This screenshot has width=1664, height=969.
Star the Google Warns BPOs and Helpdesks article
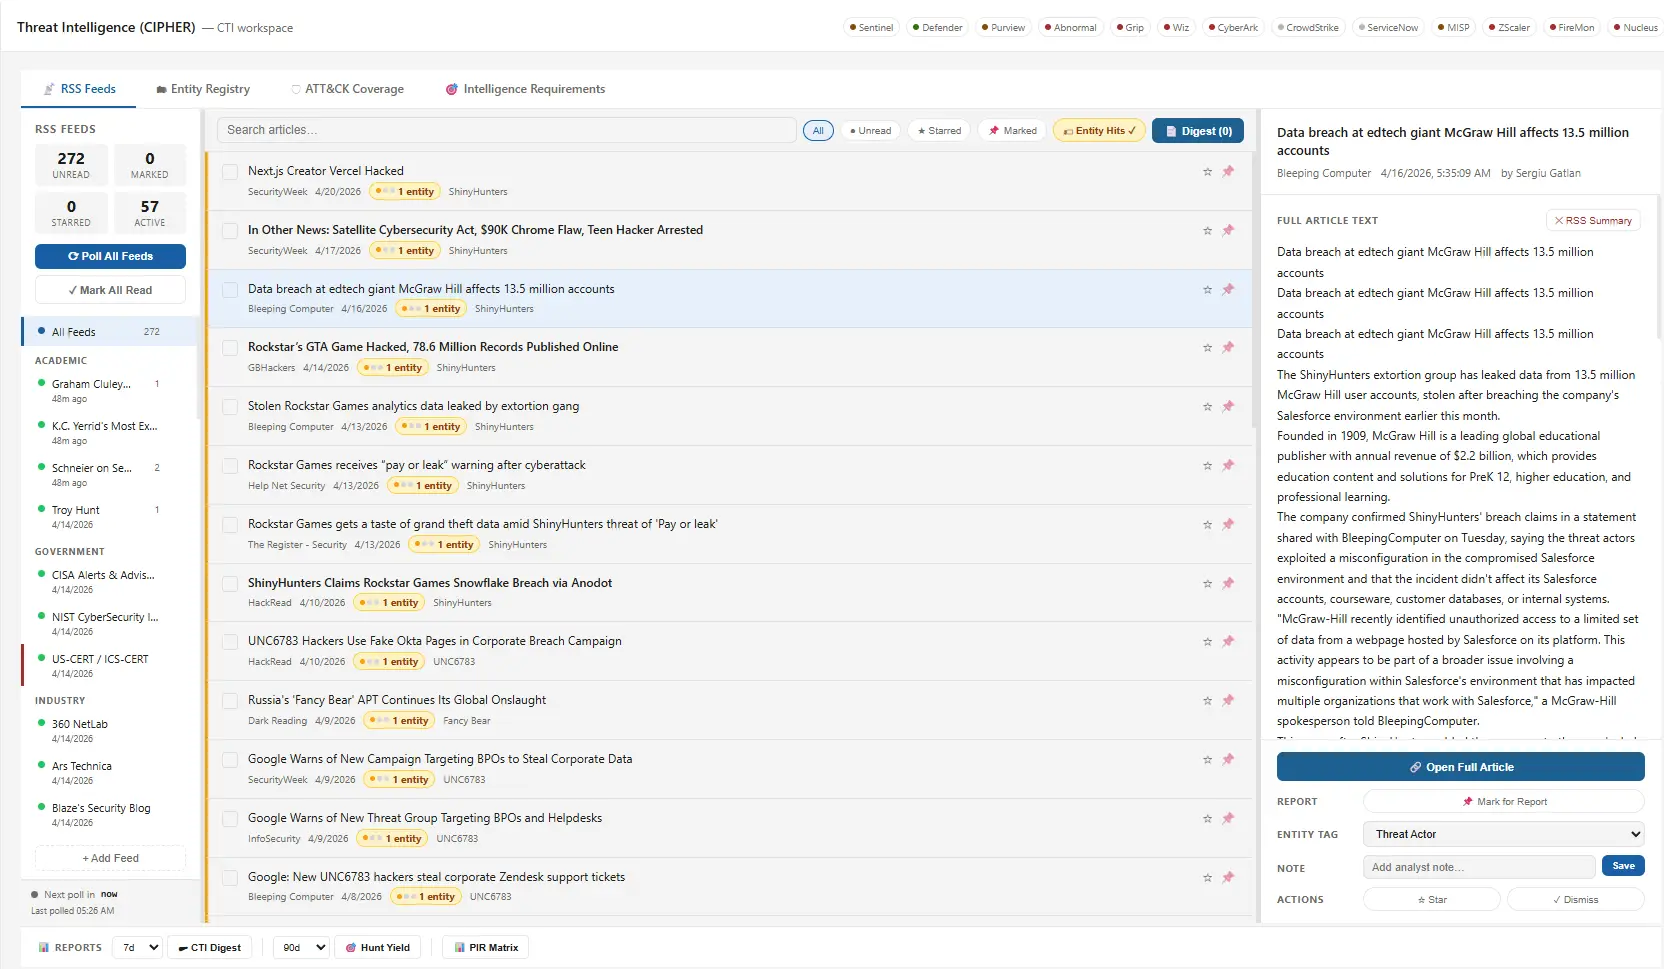click(x=1207, y=819)
